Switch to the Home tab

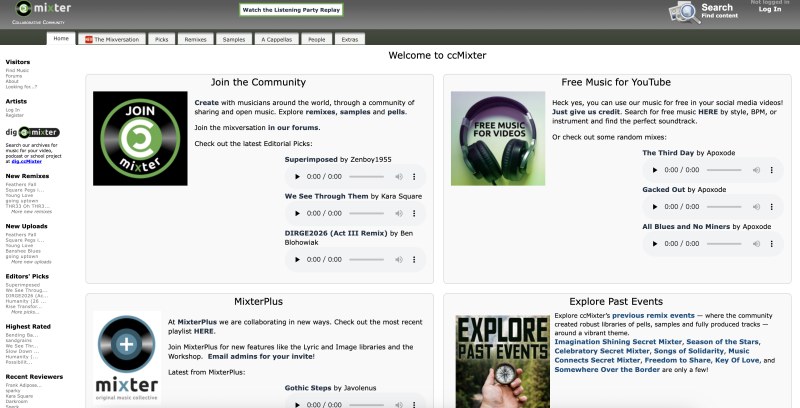pos(61,39)
